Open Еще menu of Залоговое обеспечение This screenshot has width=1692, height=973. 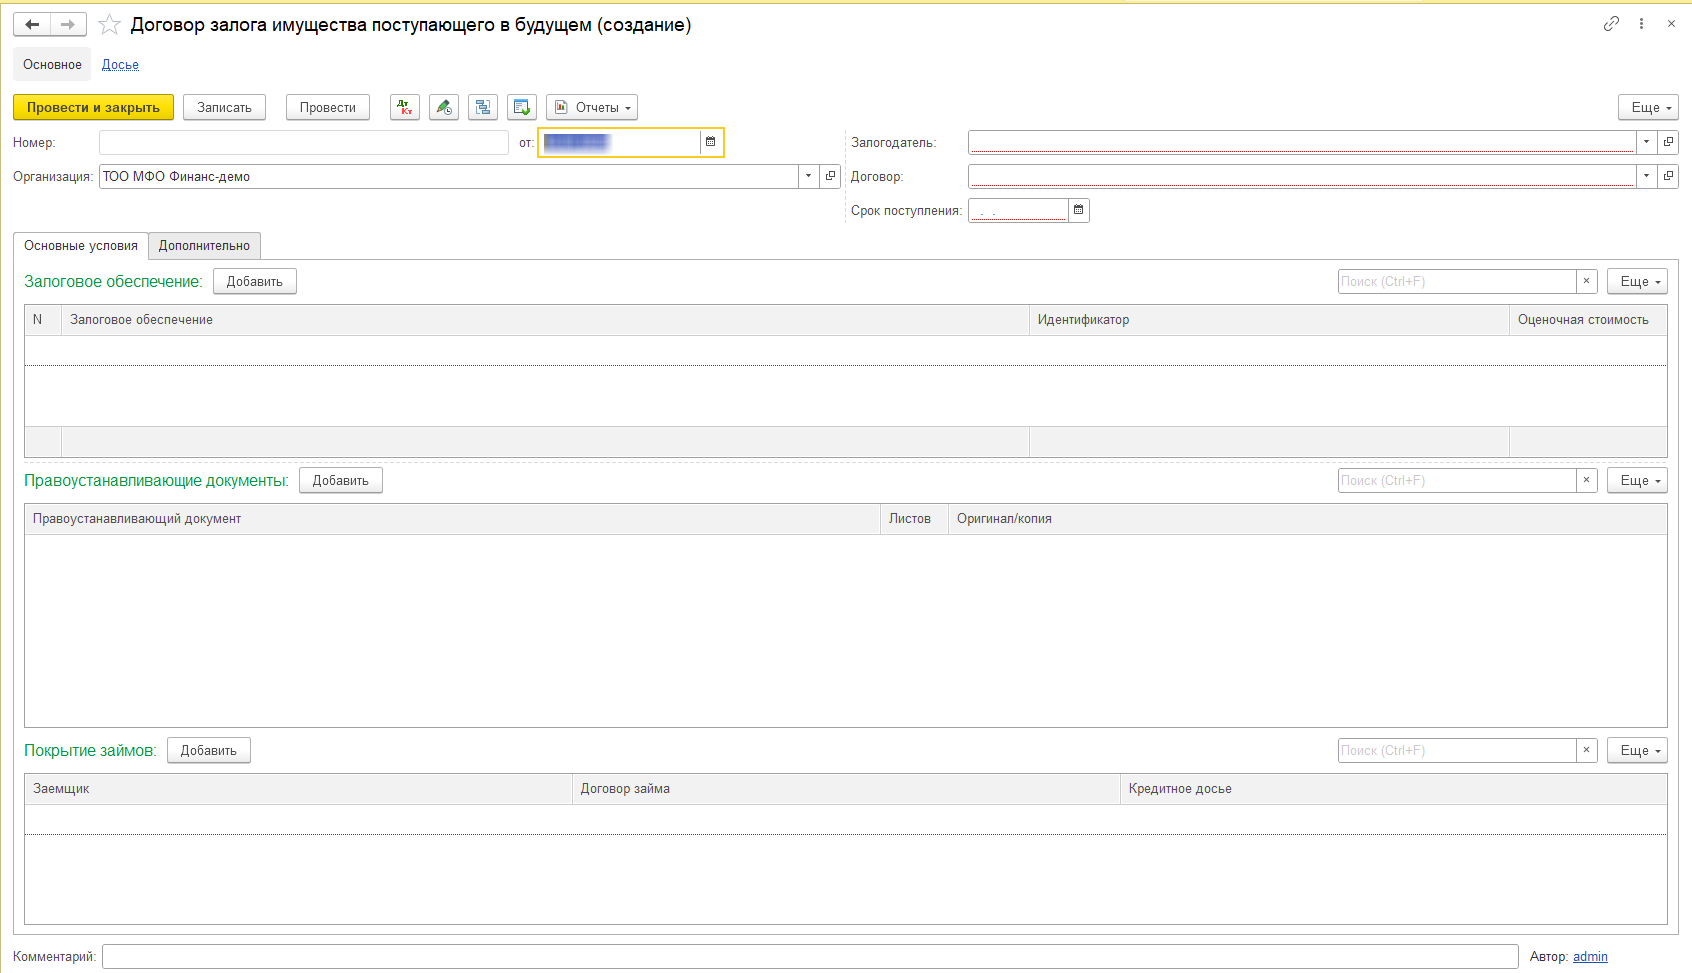tap(1638, 281)
